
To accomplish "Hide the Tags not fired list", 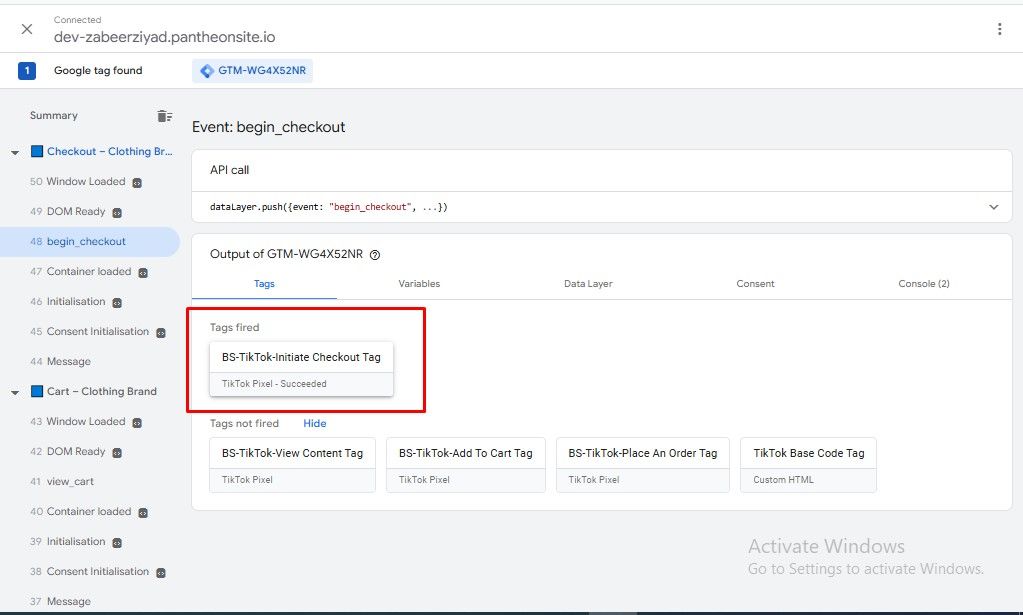I will [314, 424].
